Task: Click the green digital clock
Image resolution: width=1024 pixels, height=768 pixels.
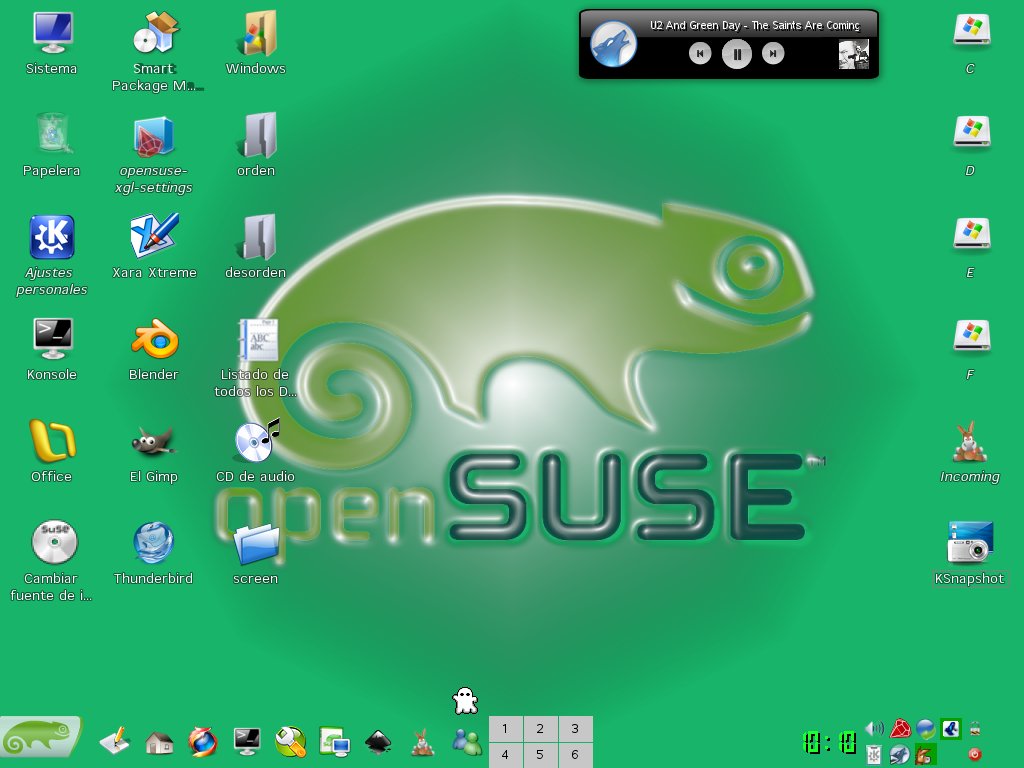Action: pyautogui.click(x=829, y=743)
